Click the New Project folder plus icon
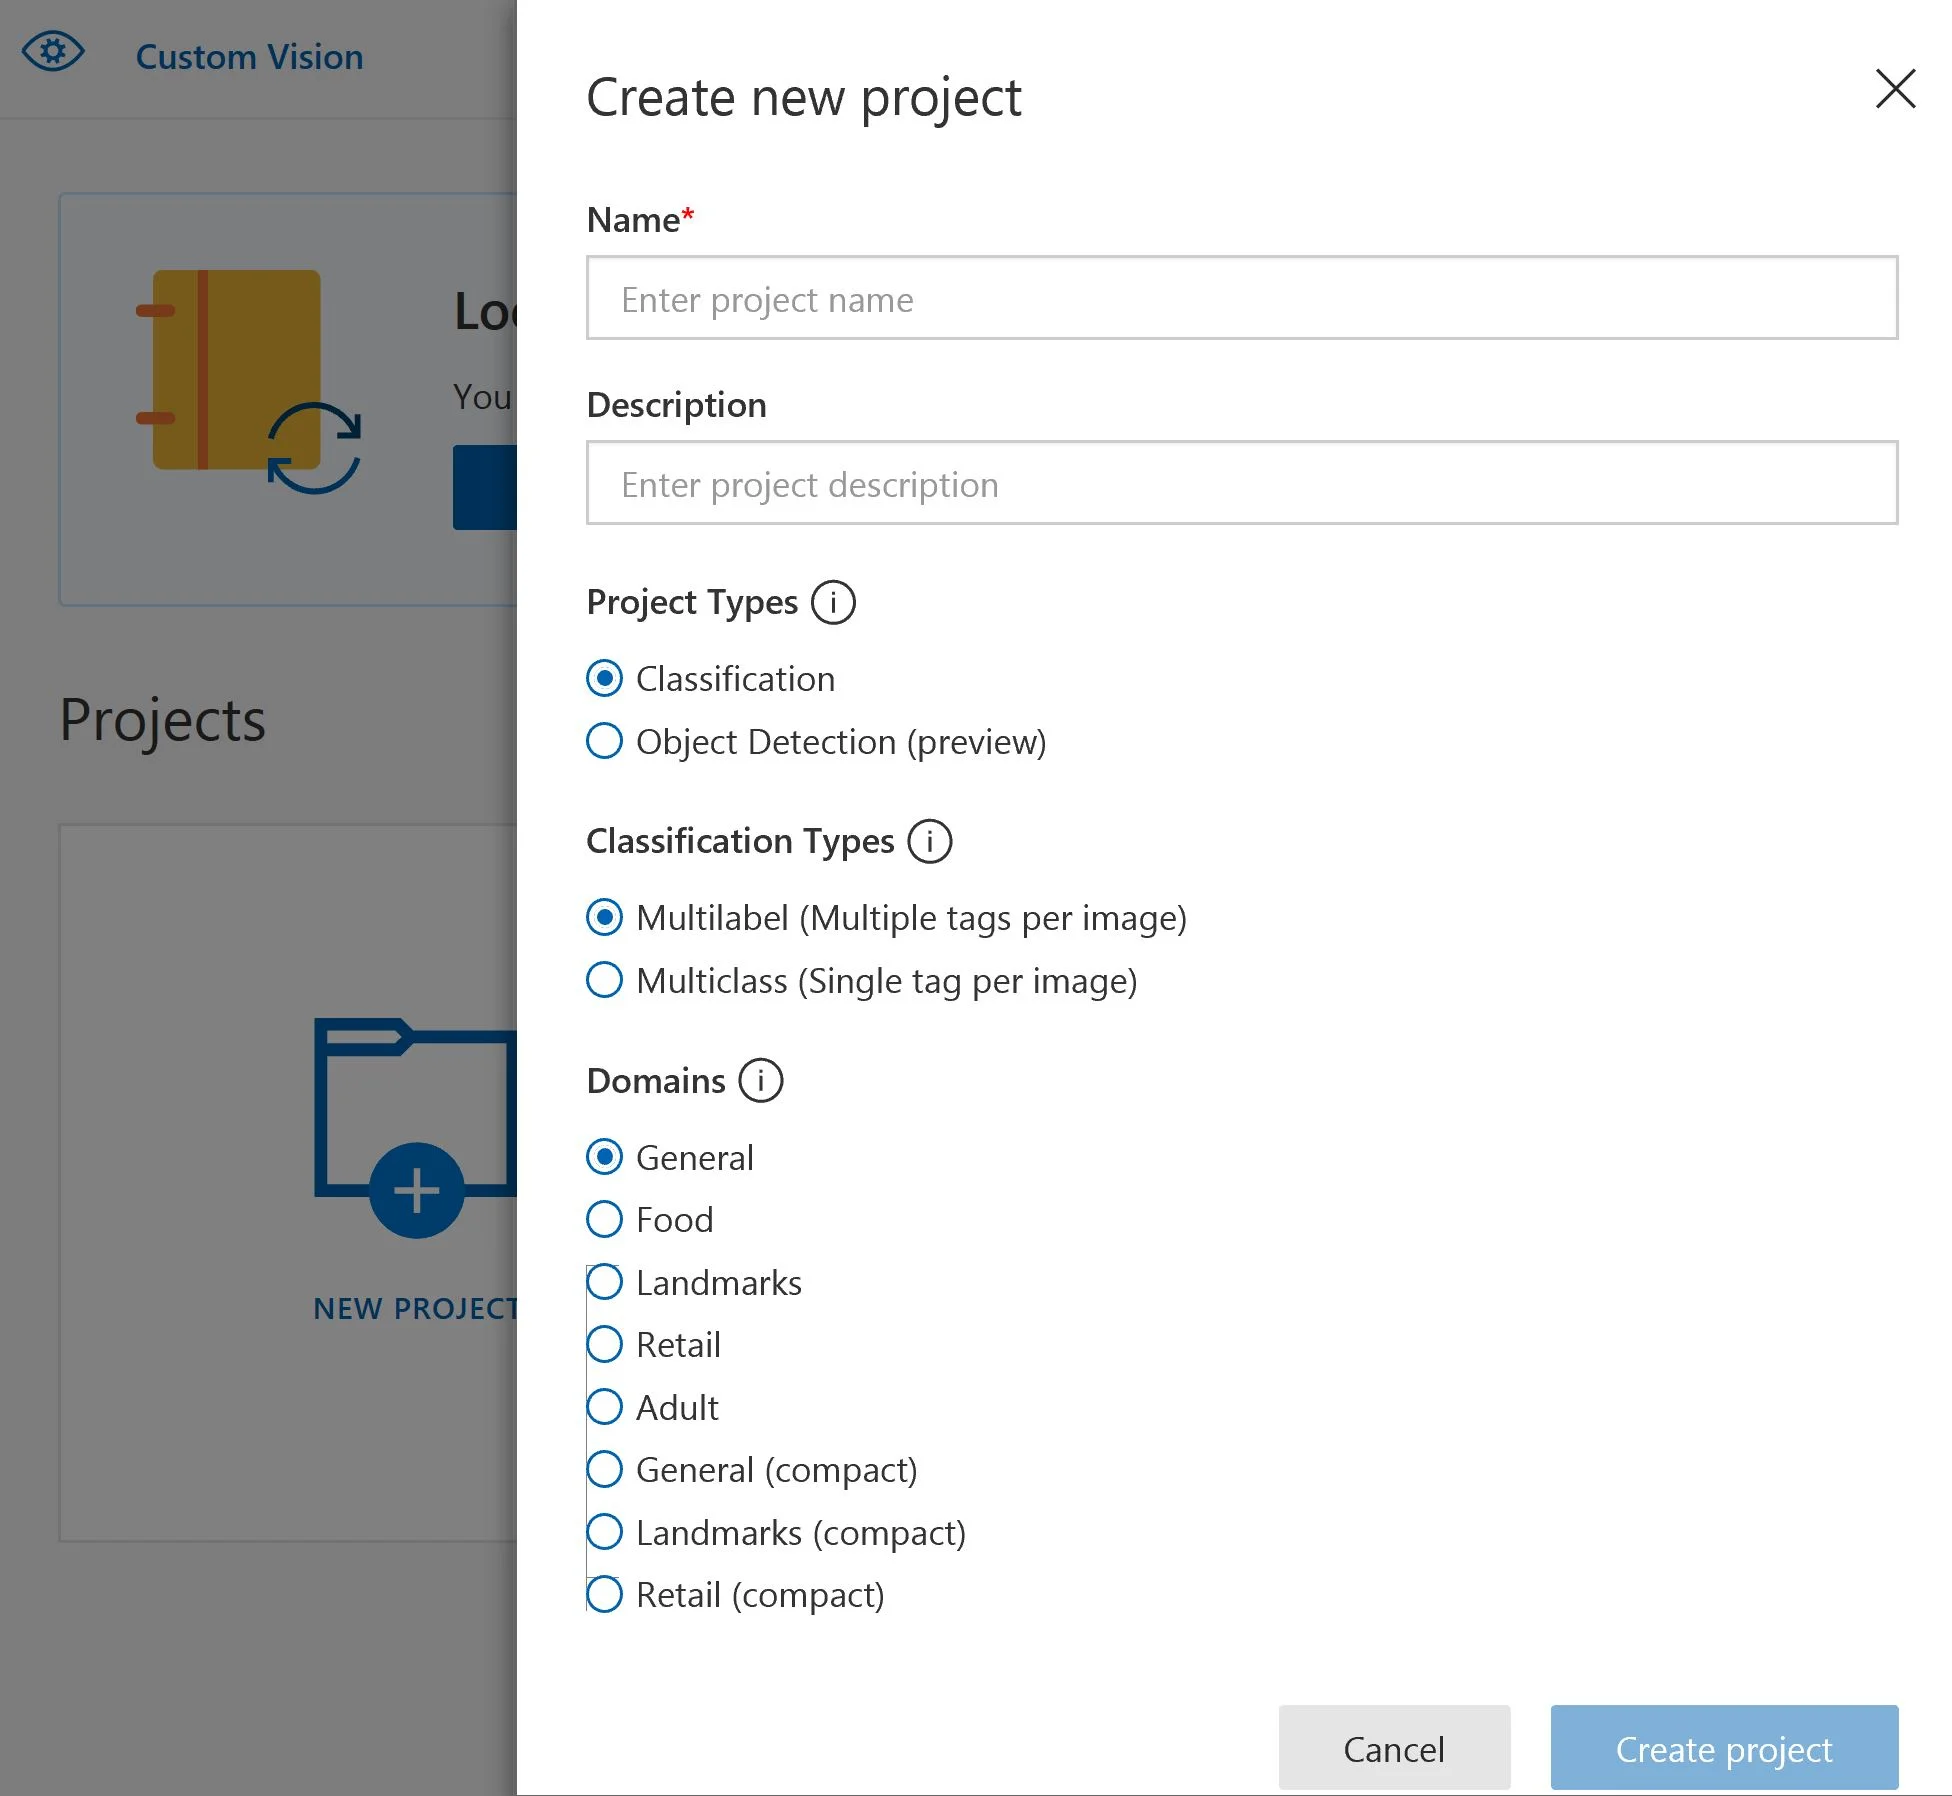Viewport: 1952px width, 1796px height. click(416, 1190)
